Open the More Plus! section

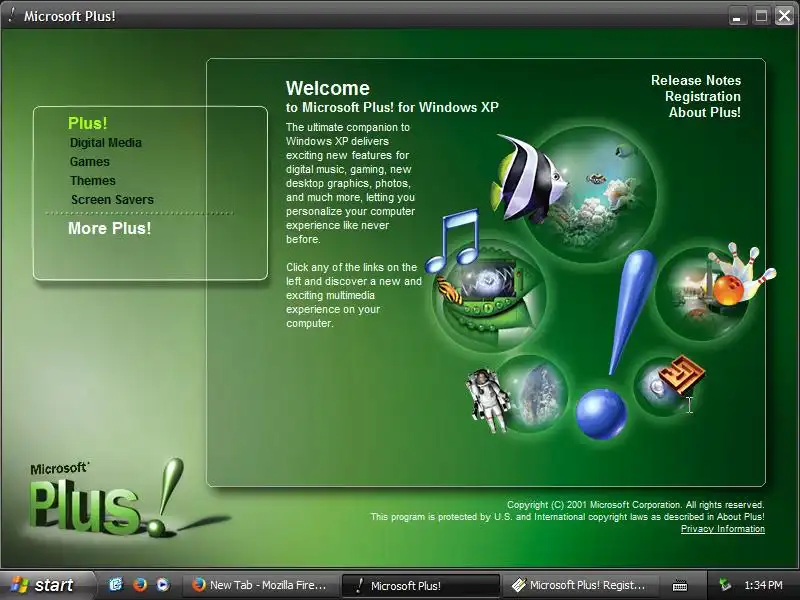(x=110, y=228)
